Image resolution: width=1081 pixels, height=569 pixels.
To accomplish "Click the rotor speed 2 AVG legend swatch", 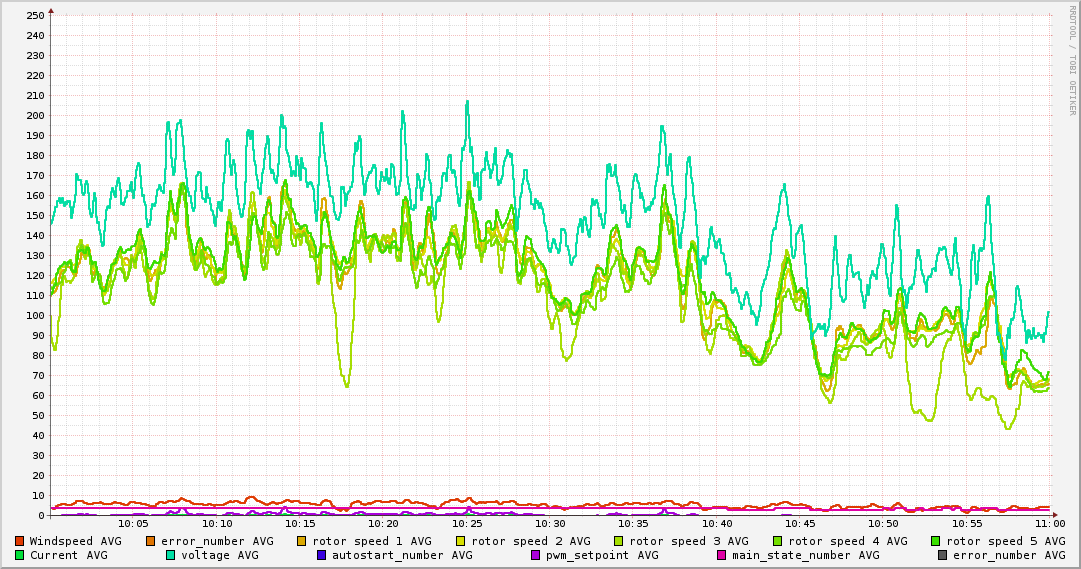I will coord(461,541).
